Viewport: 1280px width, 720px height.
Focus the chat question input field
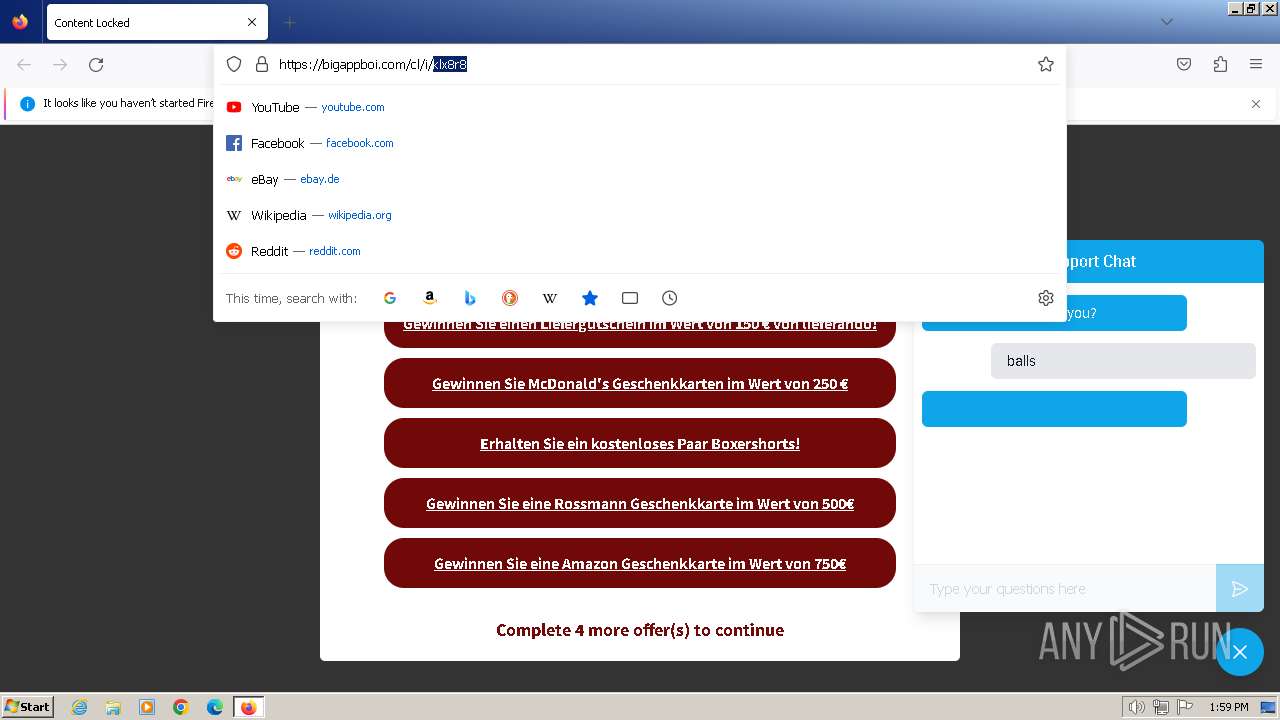click(1064, 589)
